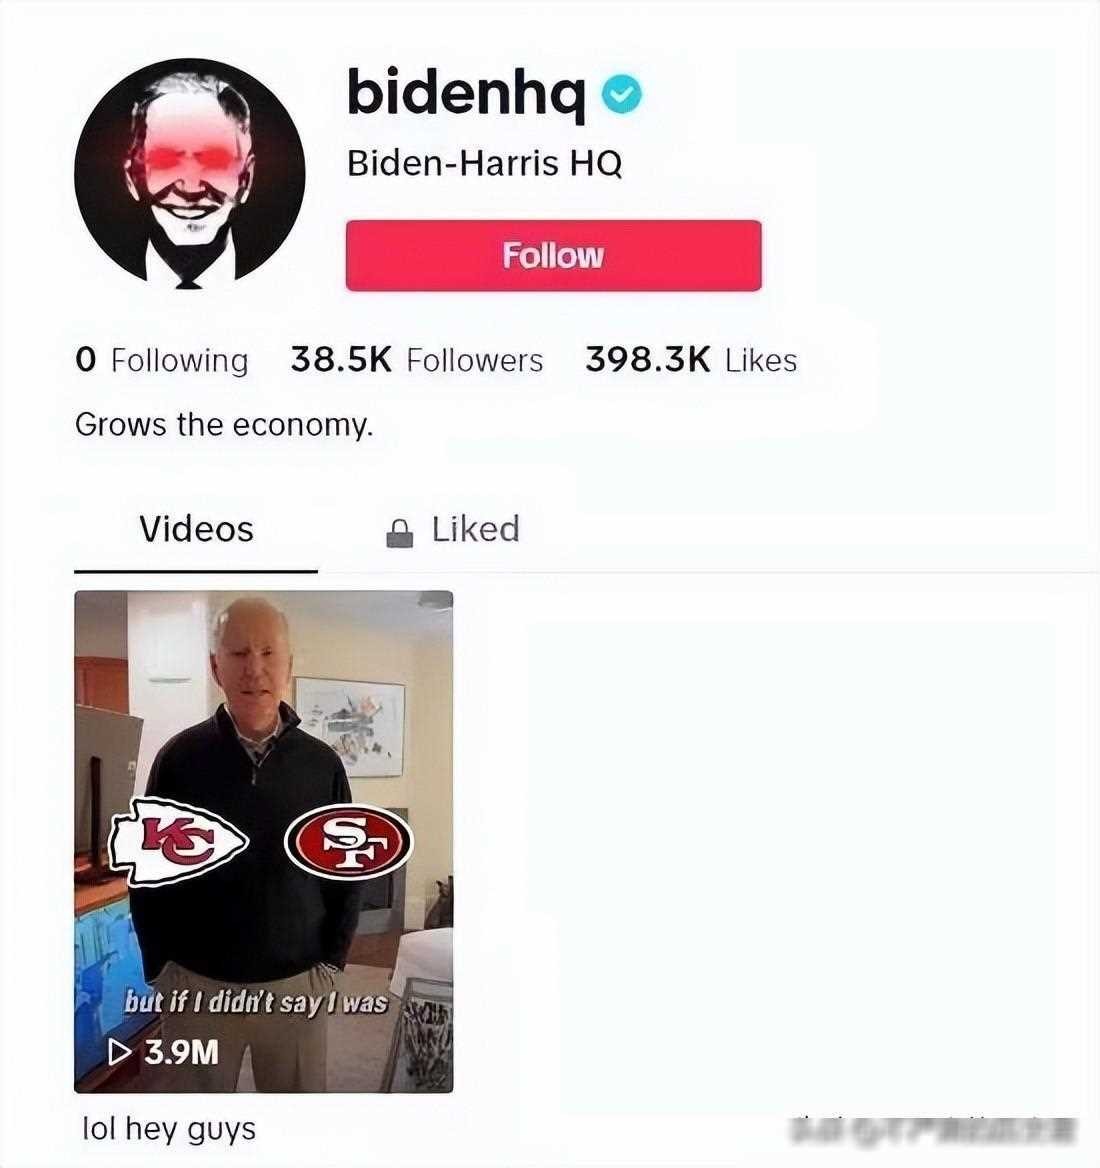Open the video thumbnail in the grid
1100x1168 pixels.
point(264,842)
